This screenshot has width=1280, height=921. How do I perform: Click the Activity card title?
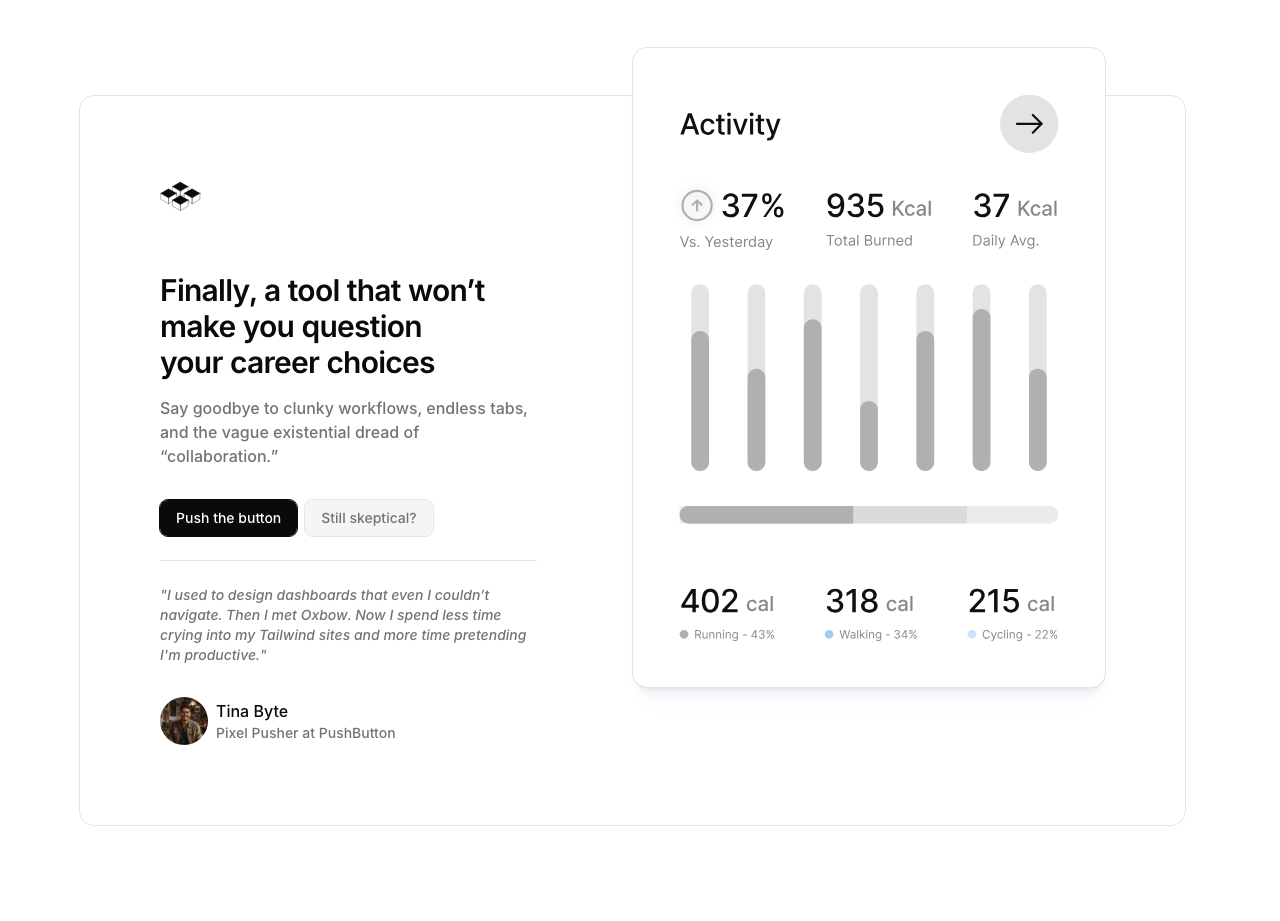(730, 124)
